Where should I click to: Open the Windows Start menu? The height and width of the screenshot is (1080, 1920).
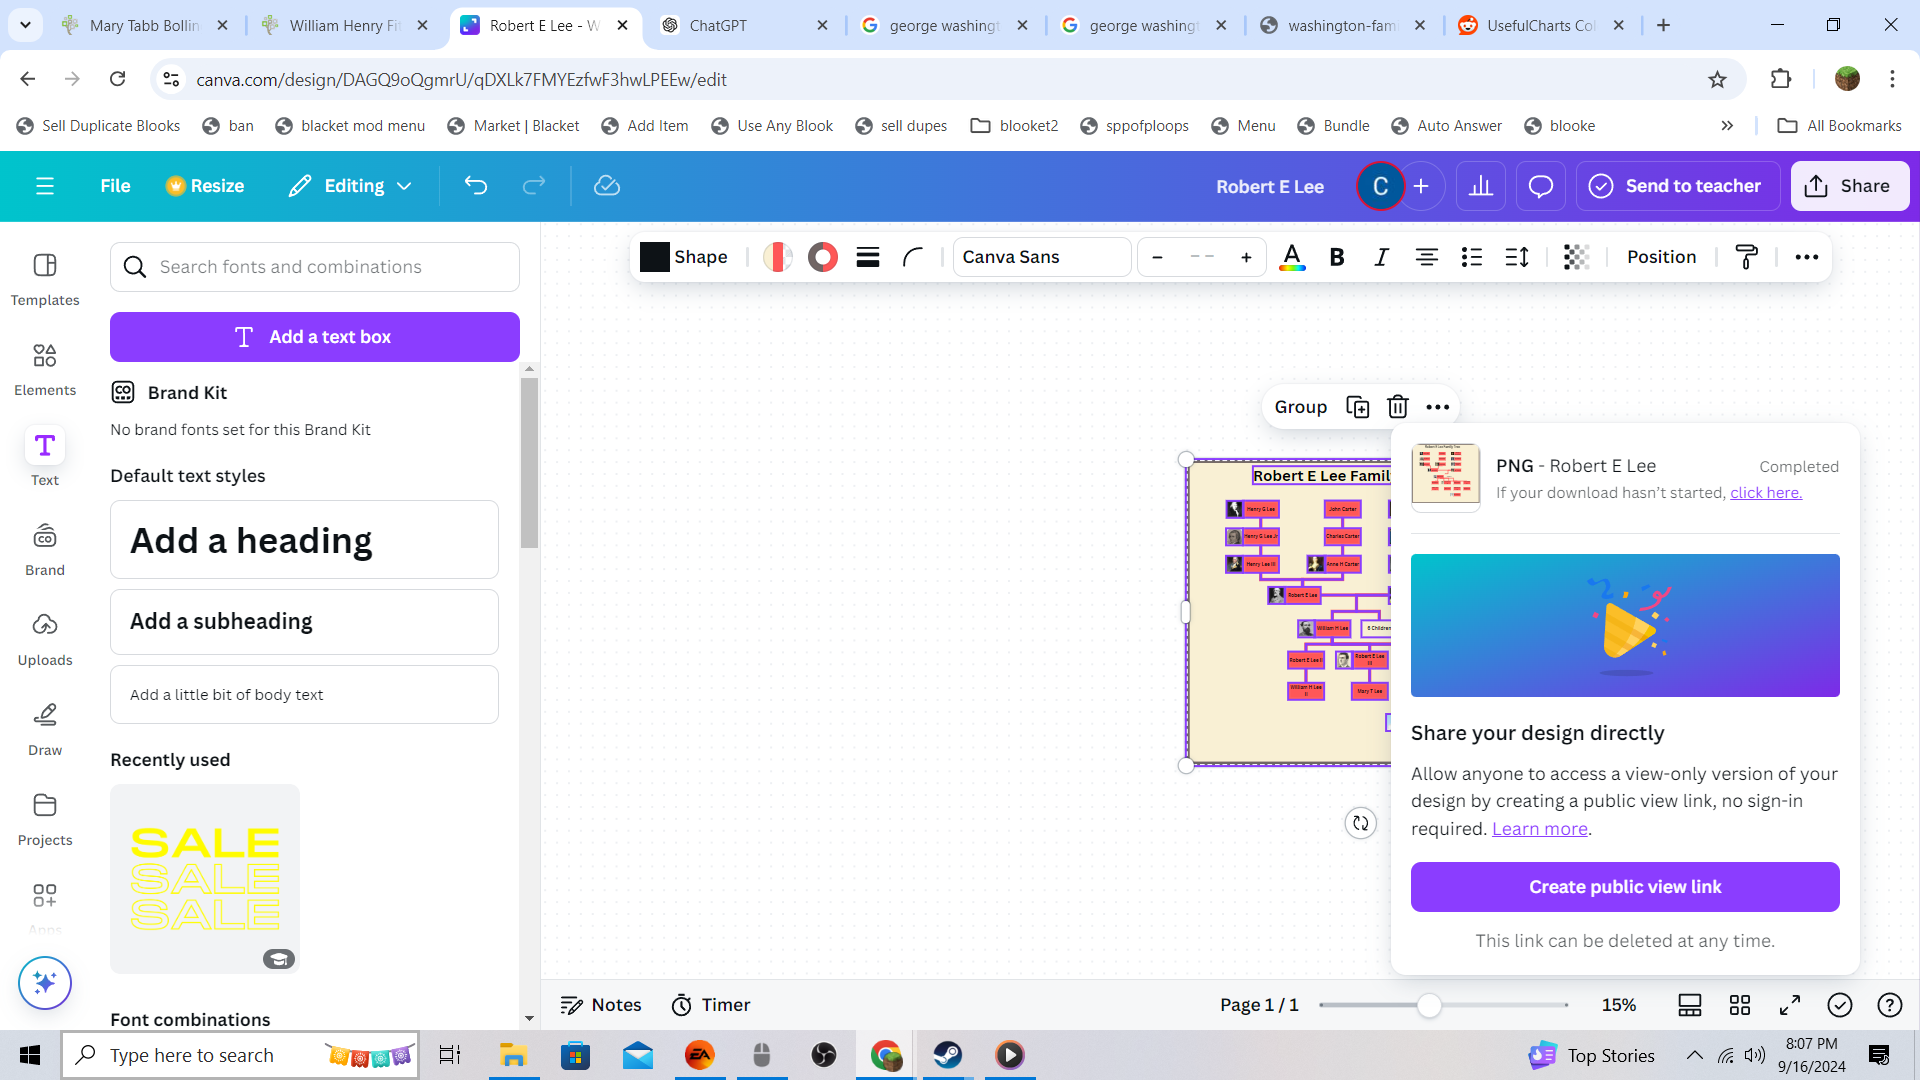point(30,1055)
